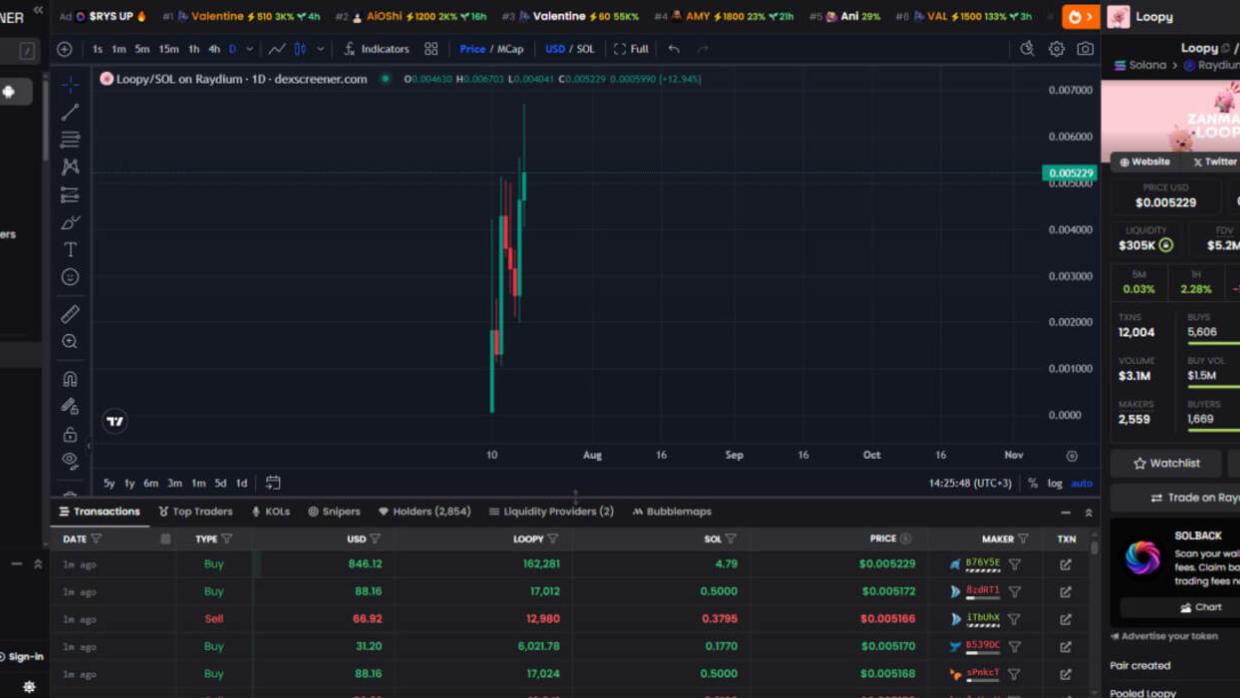Select the brush drawing tool
The width and height of the screenshot is (1240, 698).
pyautogui.click(x=70, y=222)
